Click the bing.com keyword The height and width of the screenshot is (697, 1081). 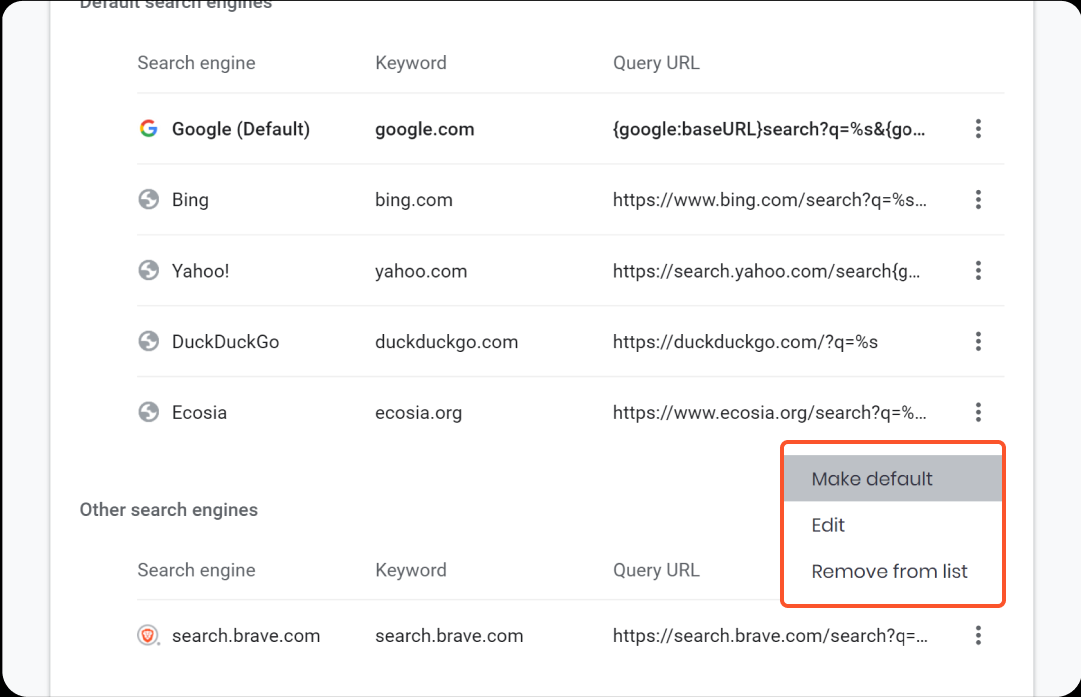414,201
